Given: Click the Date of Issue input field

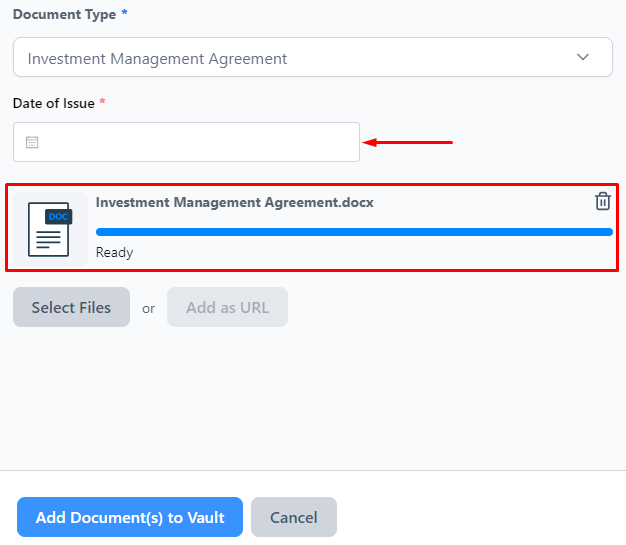Looking at the screenshot, I should (186, 142).
